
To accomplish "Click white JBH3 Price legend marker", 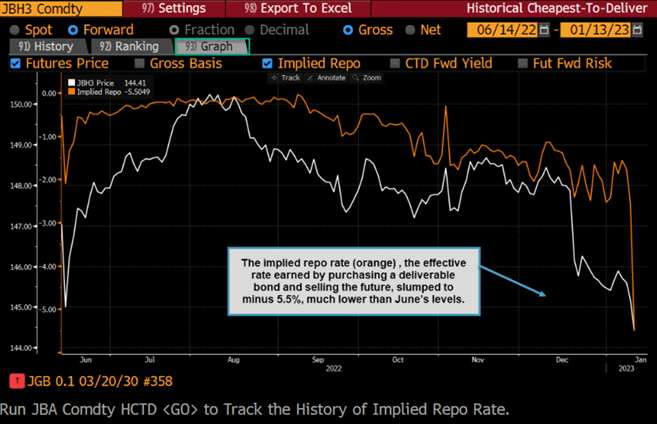I will [x=70, y=83].
